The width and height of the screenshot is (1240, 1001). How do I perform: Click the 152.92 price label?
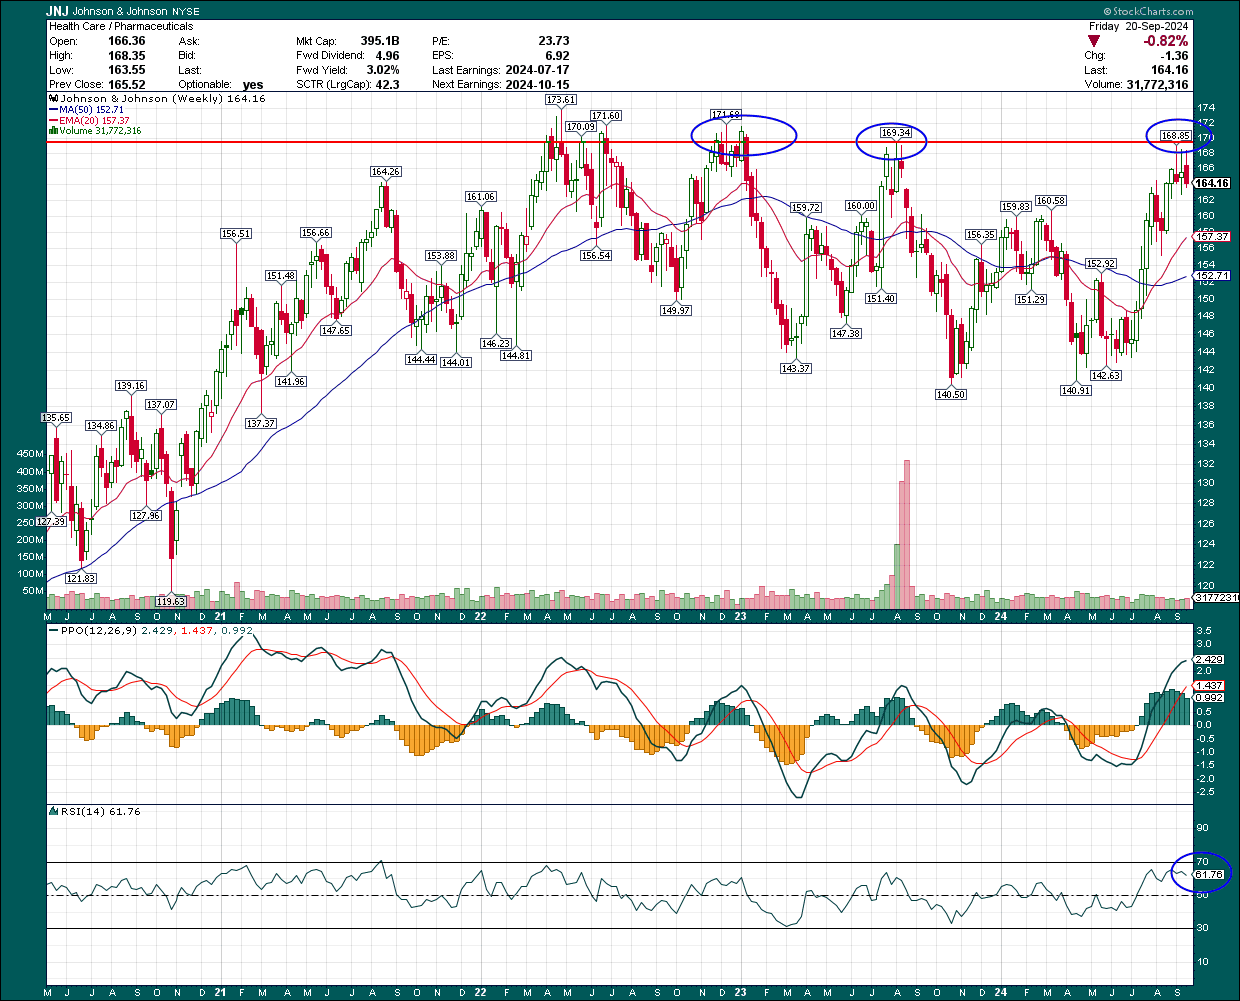1101,264
